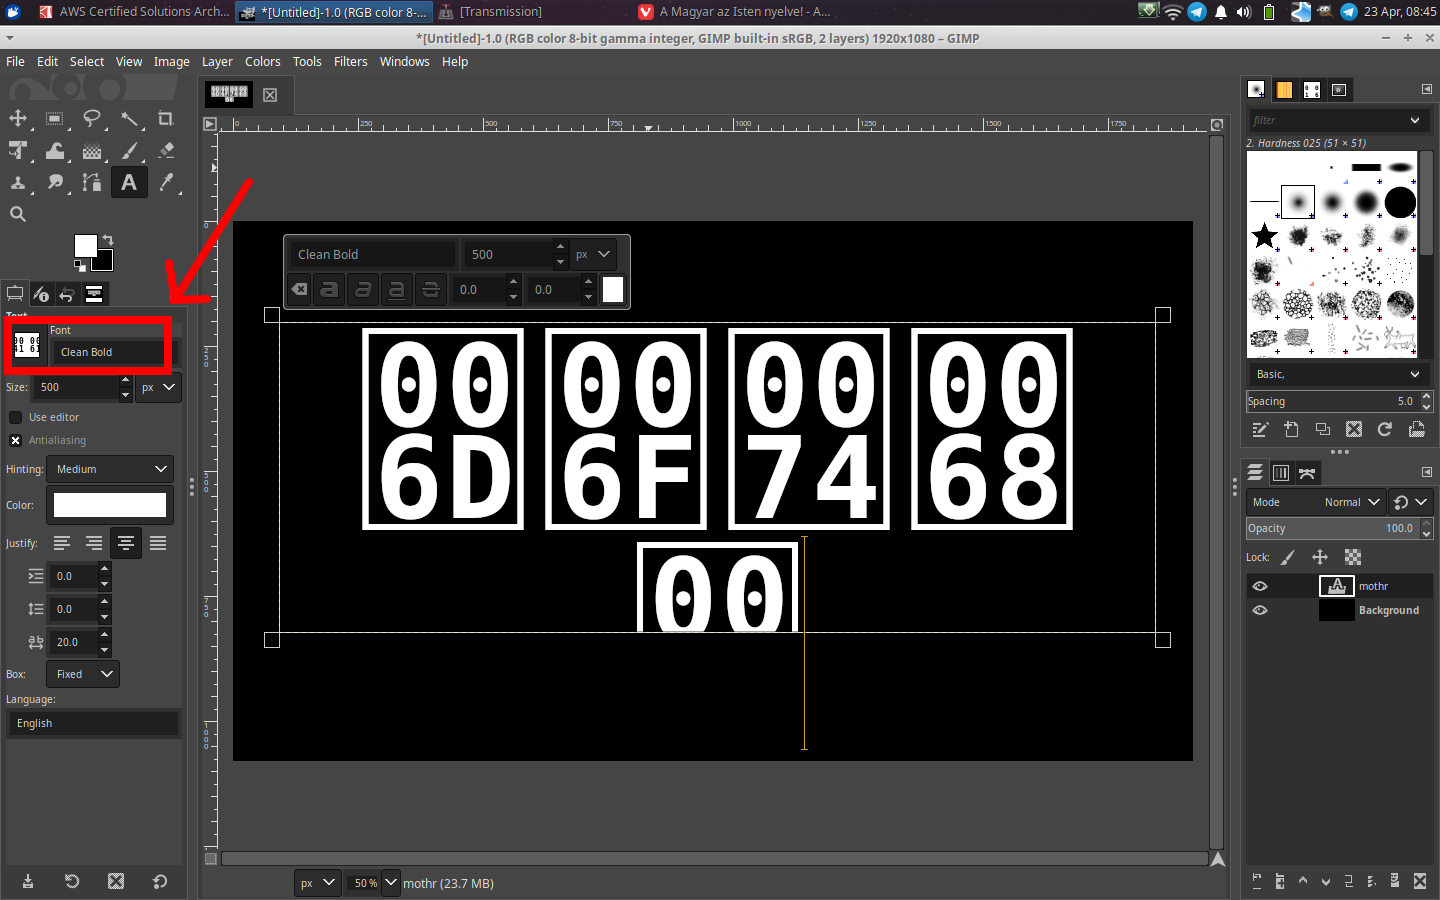Image resolution: width=1440 pixels, height=900 pixels.
Task: Click the Zoom magnifier tool
Action: [18, 214]
